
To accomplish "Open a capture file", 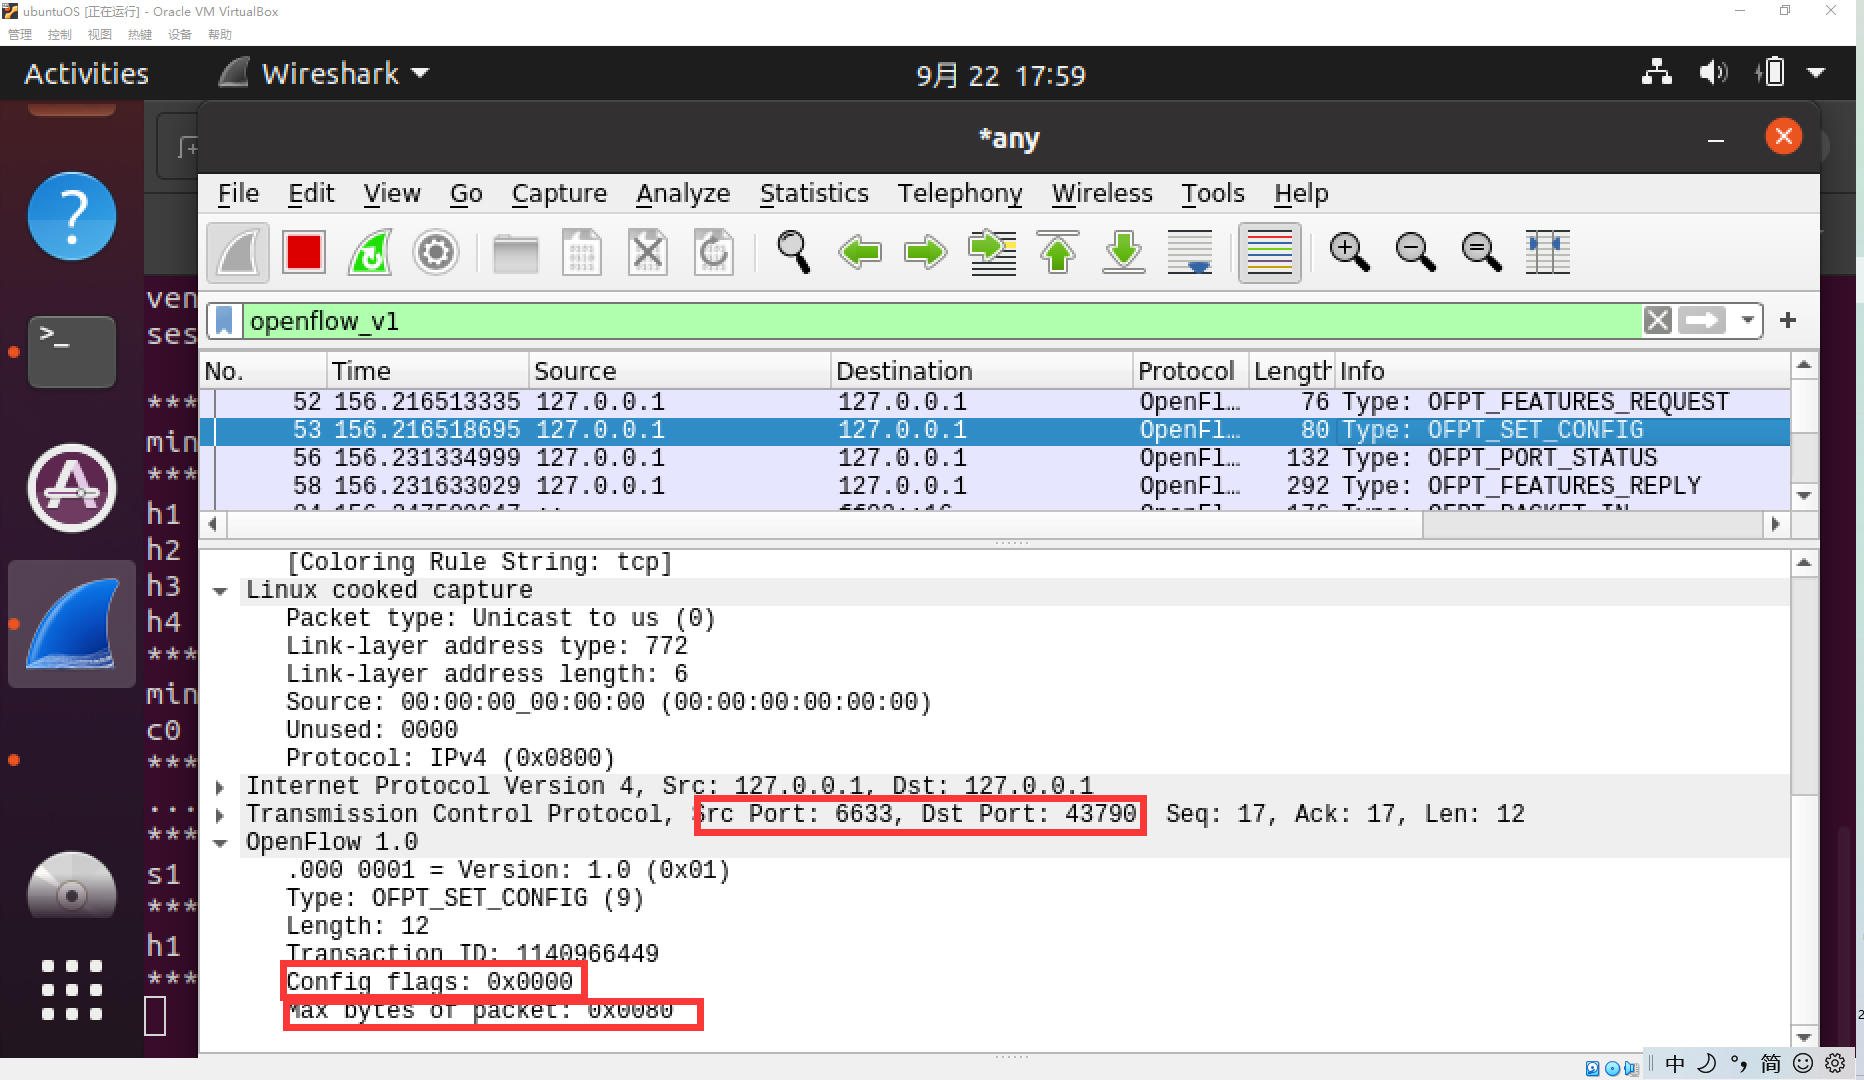I will (x=516, y=253).
